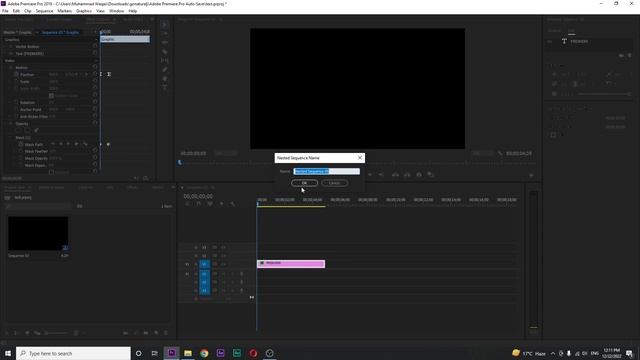640x360 pixels.
Task: Switch to Edit tab in Essential Graphics
Action: pos(572,31)
